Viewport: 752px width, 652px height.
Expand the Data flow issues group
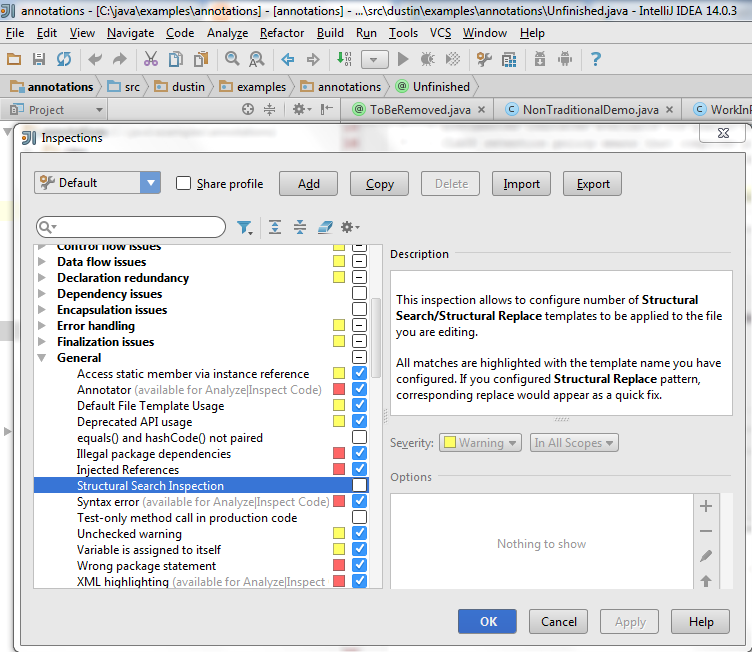coord(42,261)
